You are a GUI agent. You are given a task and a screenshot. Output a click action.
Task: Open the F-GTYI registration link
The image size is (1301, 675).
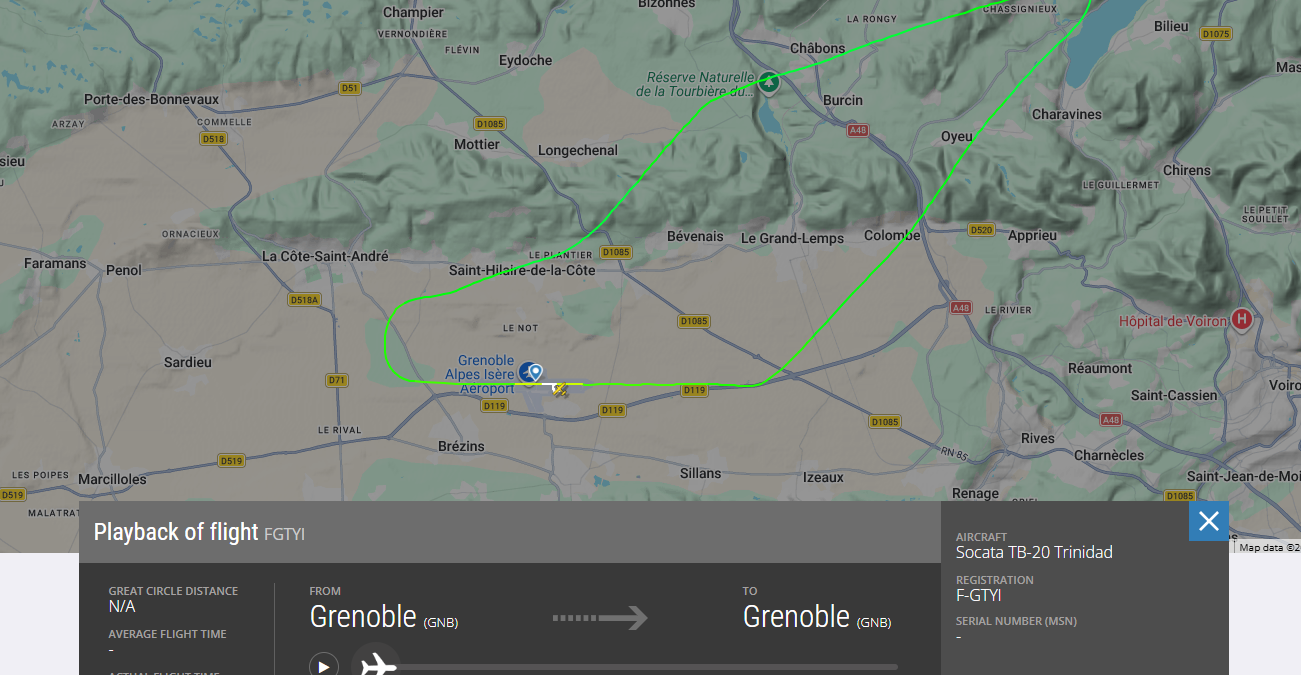pyautogui.click(x=978, y=596)
